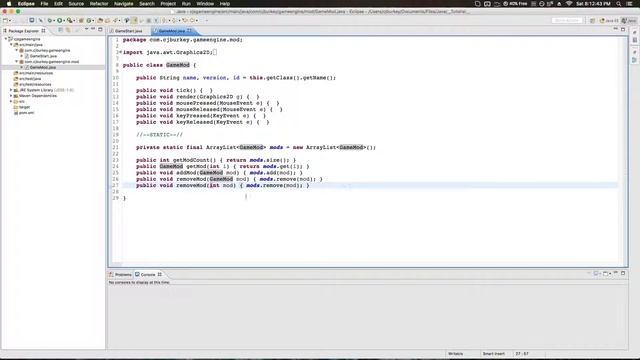Close the Console tab

[x=160, y=274]
